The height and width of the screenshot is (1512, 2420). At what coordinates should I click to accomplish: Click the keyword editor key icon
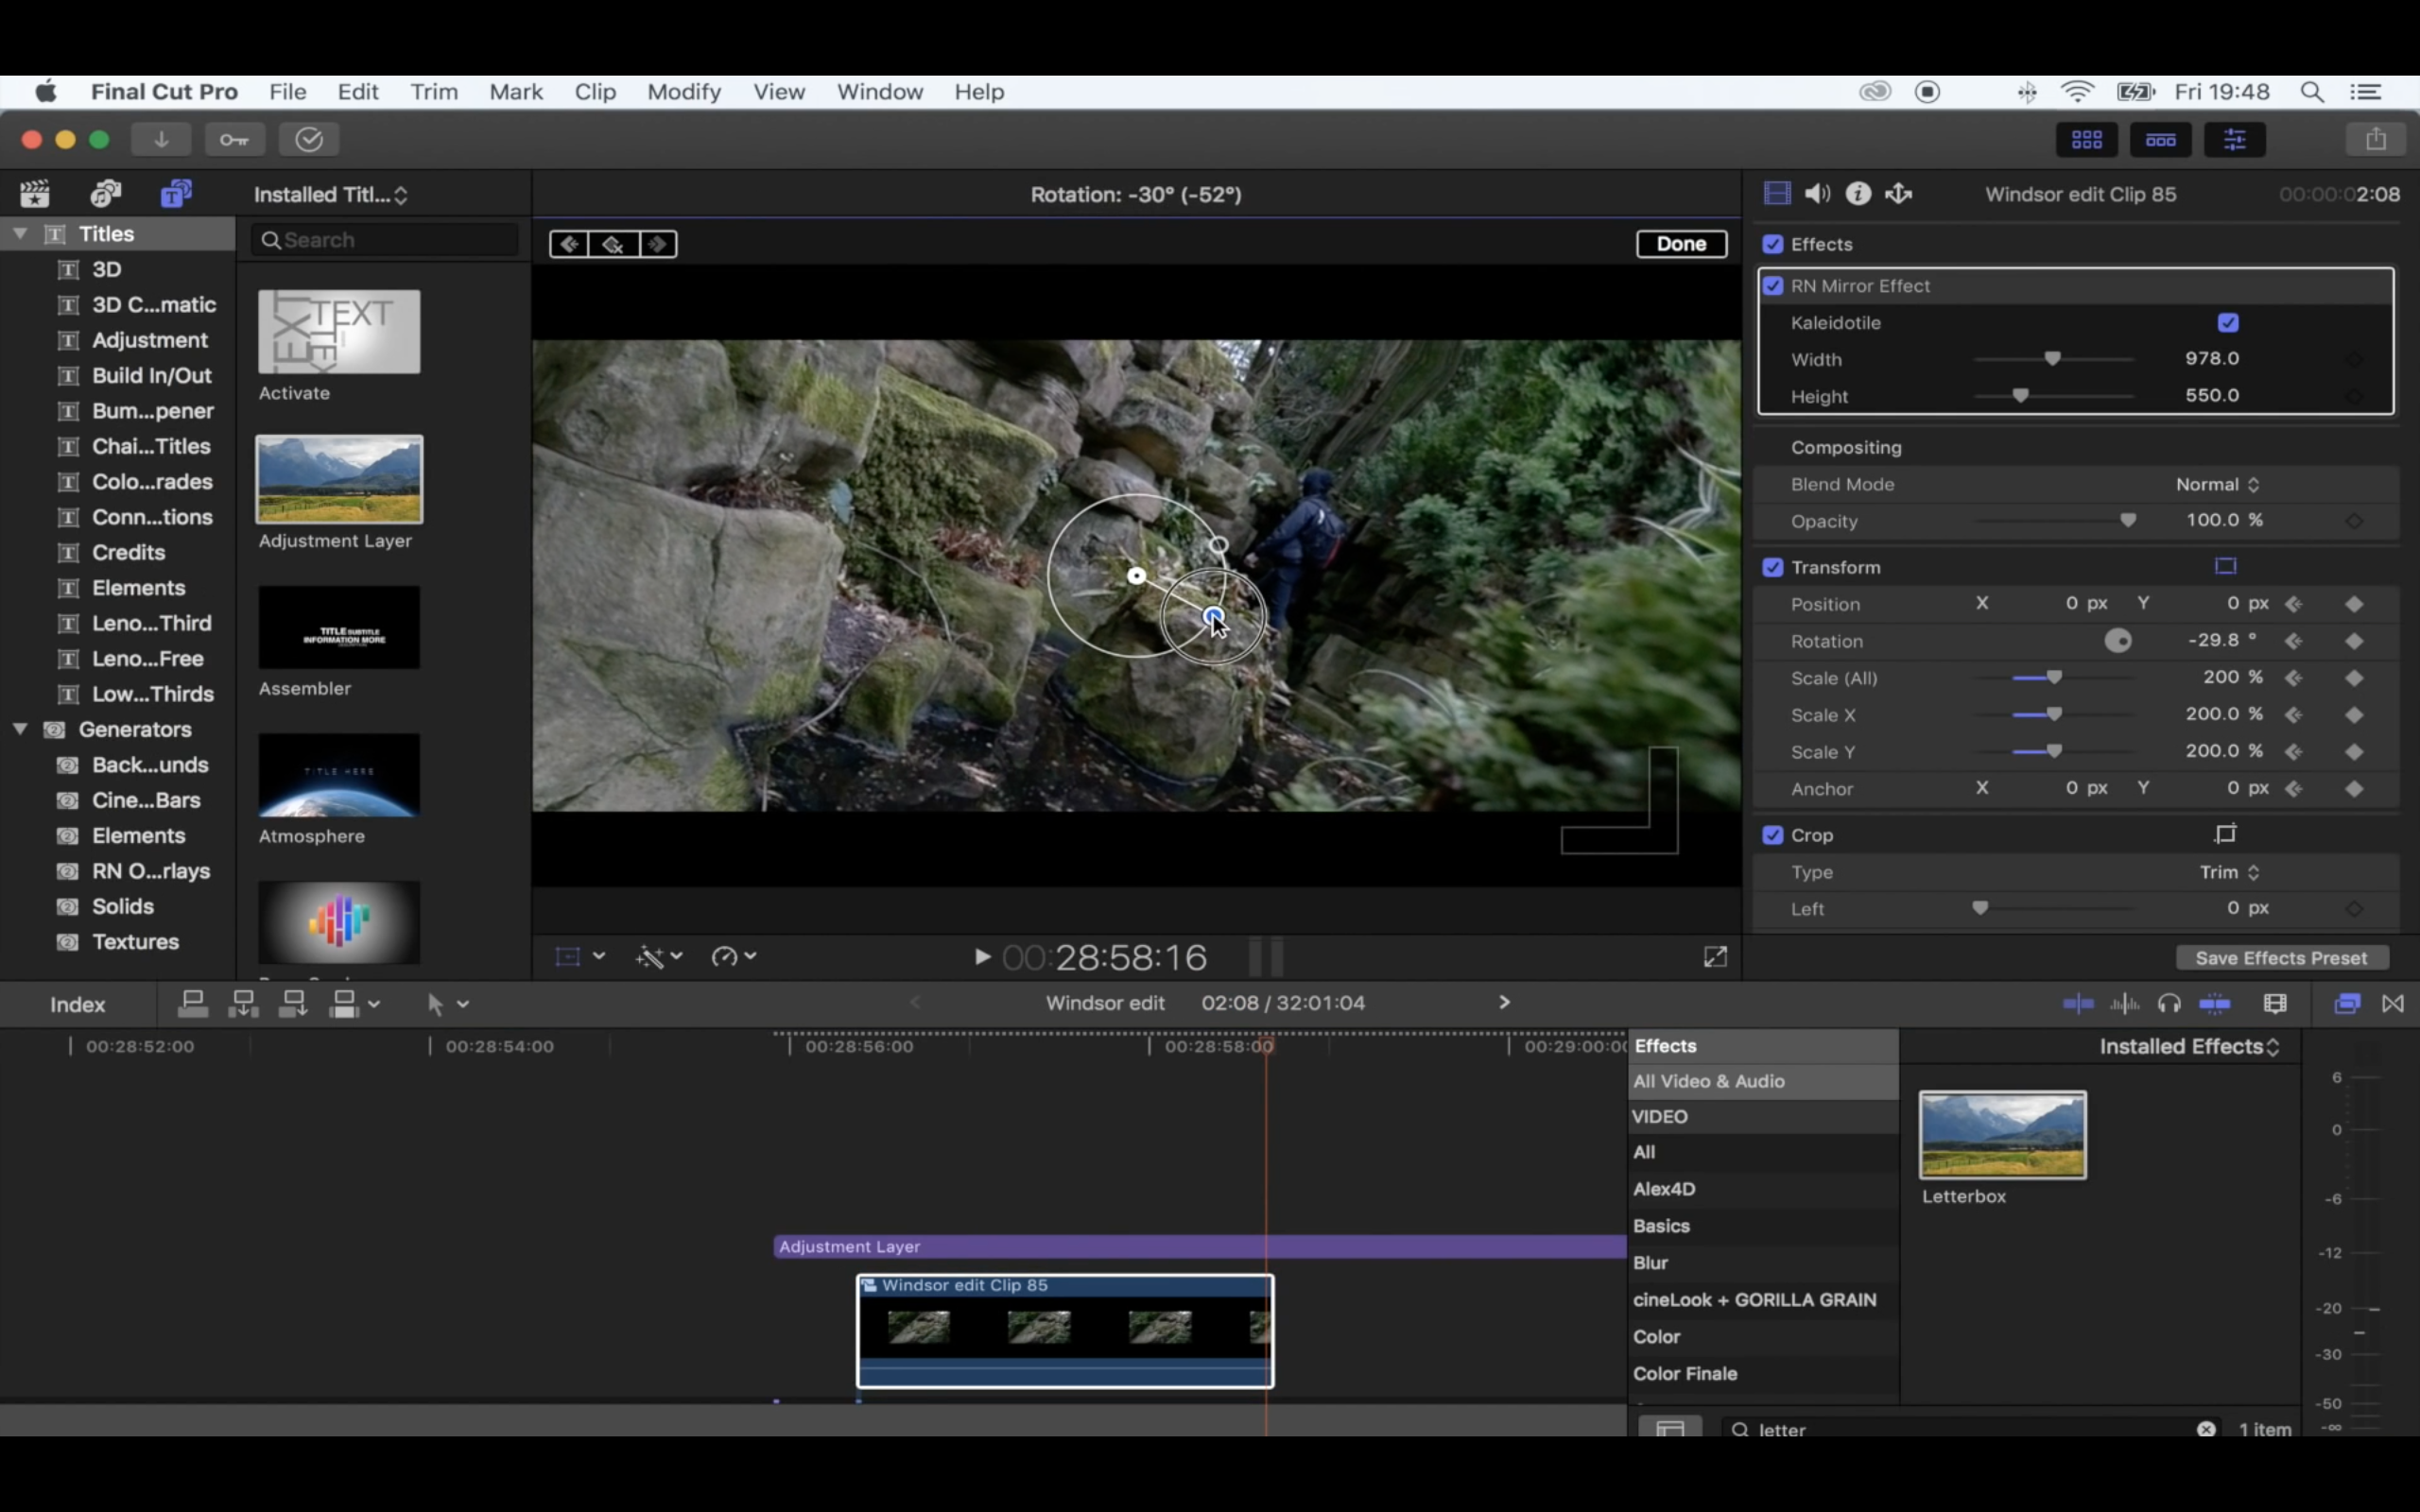[235, 139]
